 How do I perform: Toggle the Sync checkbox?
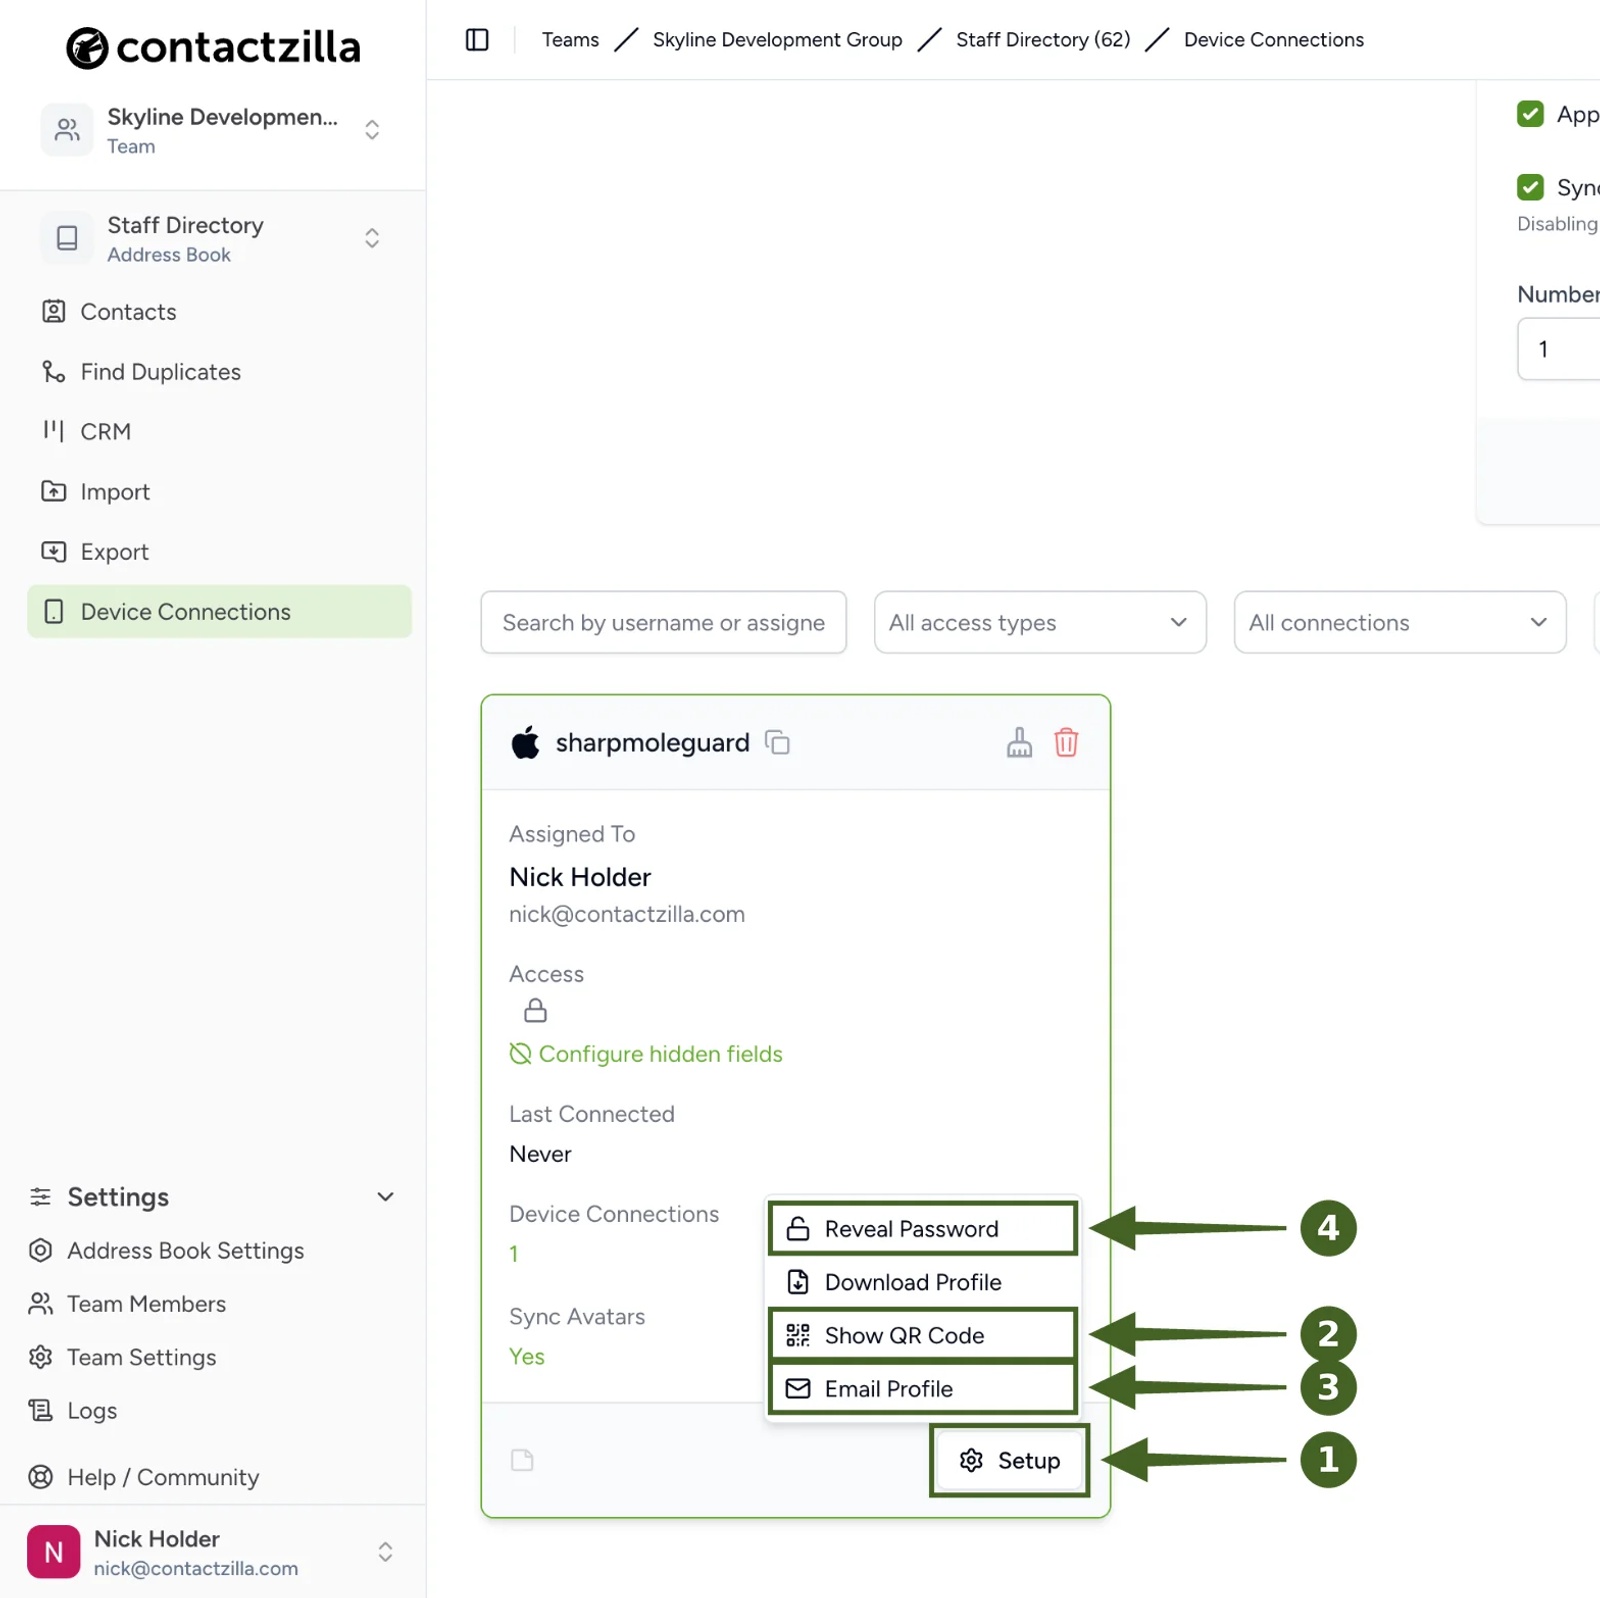point(1530,187)
